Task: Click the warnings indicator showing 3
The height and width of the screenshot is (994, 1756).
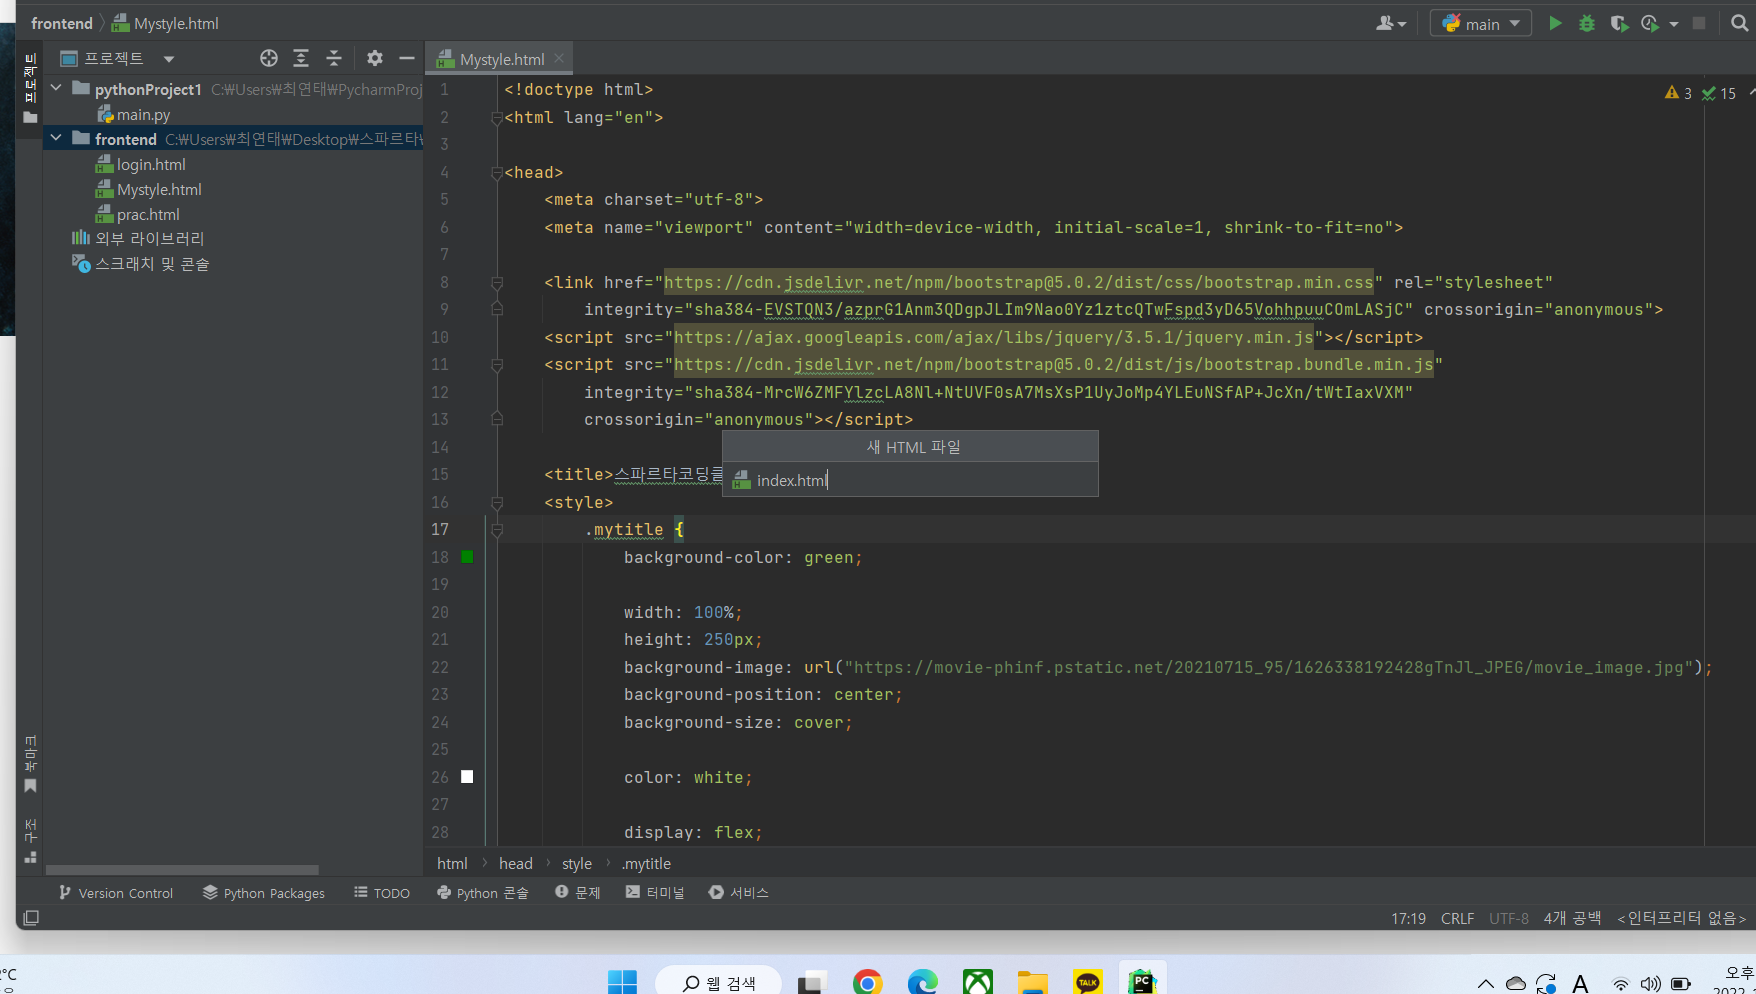Action: coord(1678,93)
